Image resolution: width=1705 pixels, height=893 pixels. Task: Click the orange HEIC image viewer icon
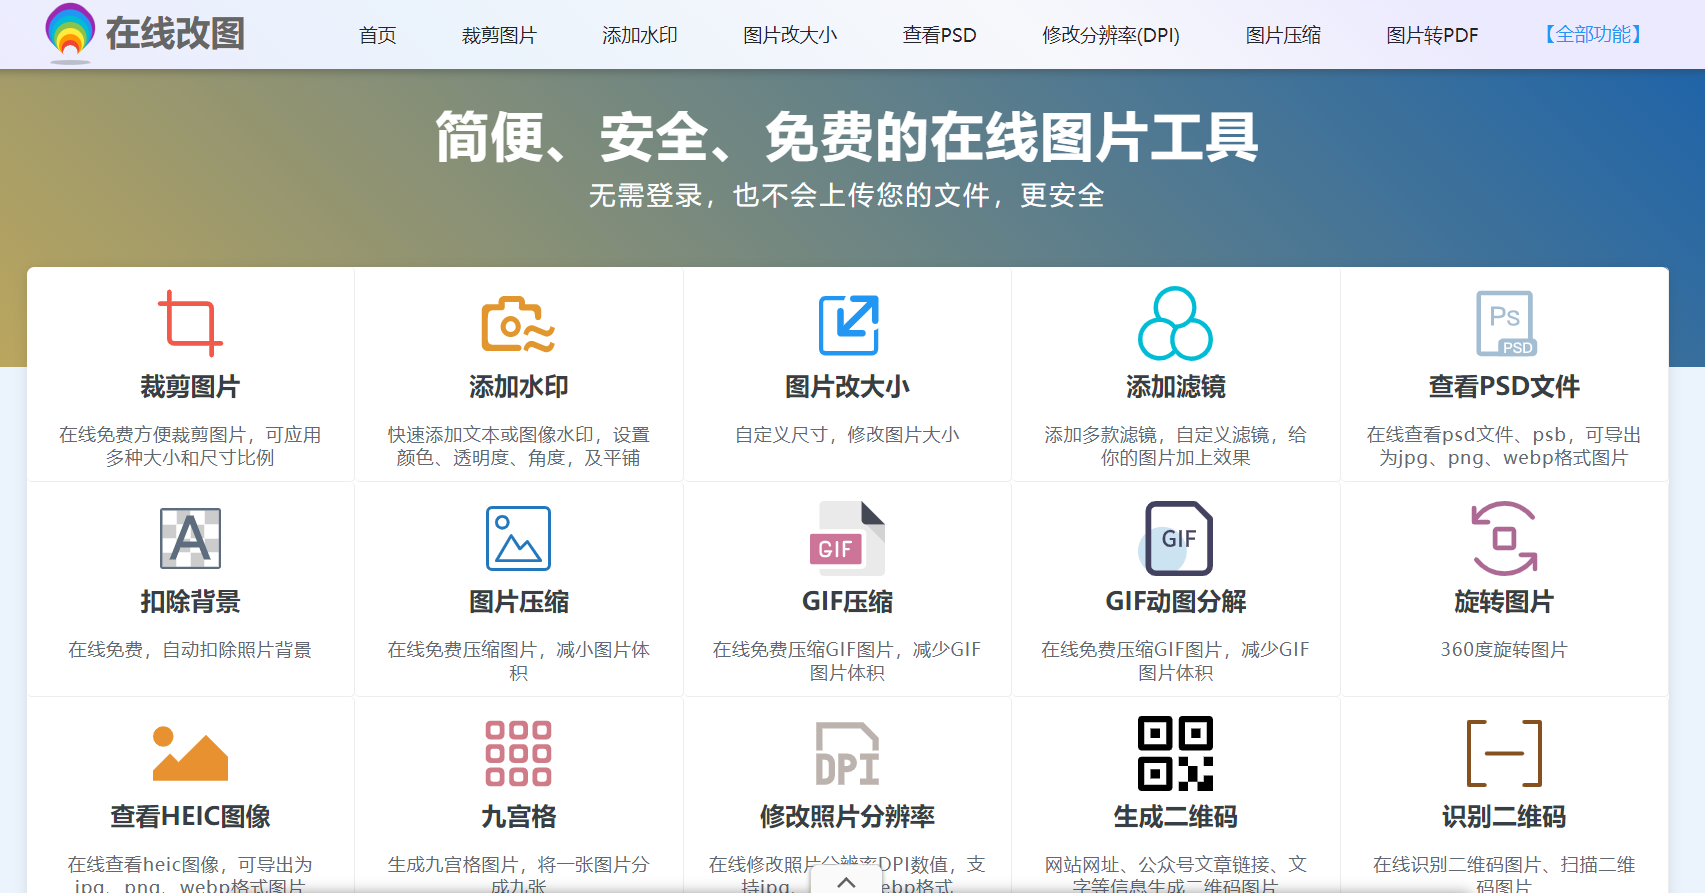click(190, 753)
